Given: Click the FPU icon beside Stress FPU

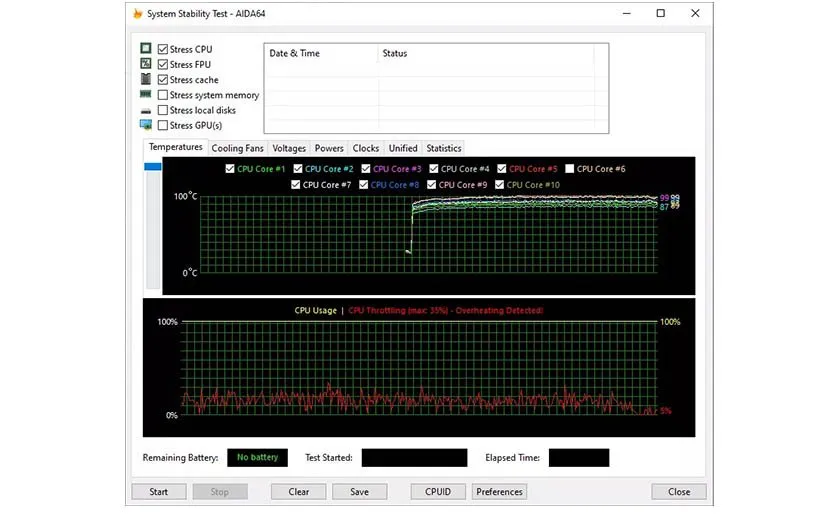Looking at the screenshot, I should point(146,64).
